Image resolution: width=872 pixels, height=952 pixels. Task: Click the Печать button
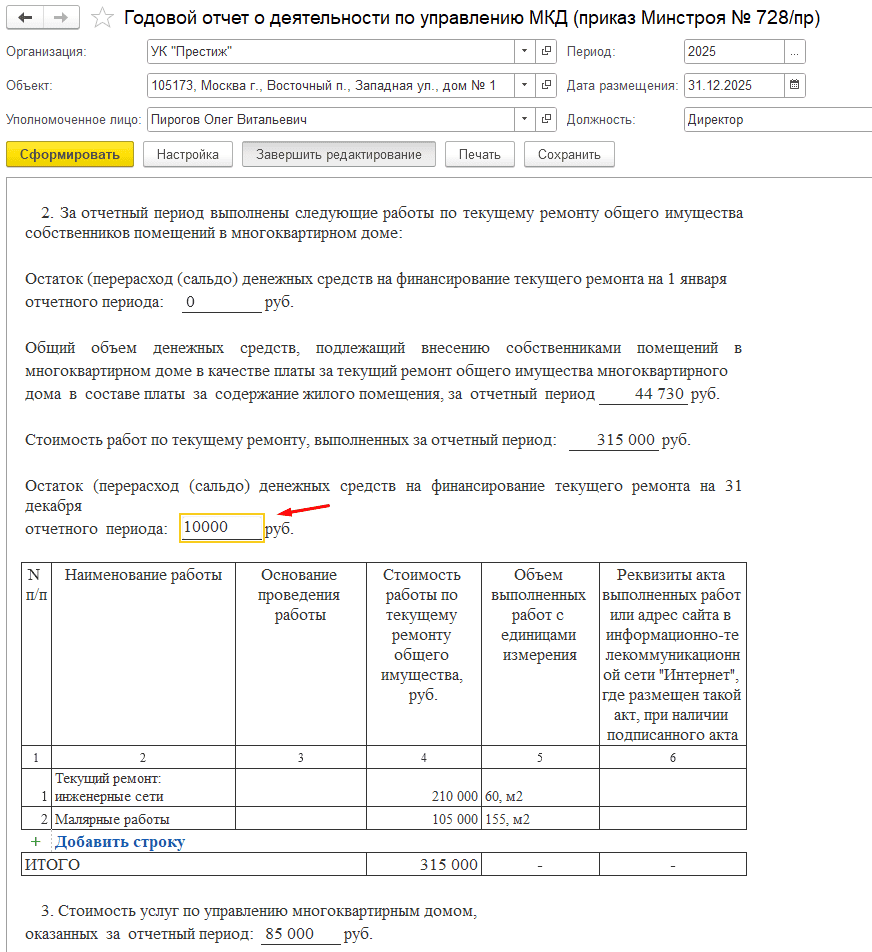pos(480,154)
